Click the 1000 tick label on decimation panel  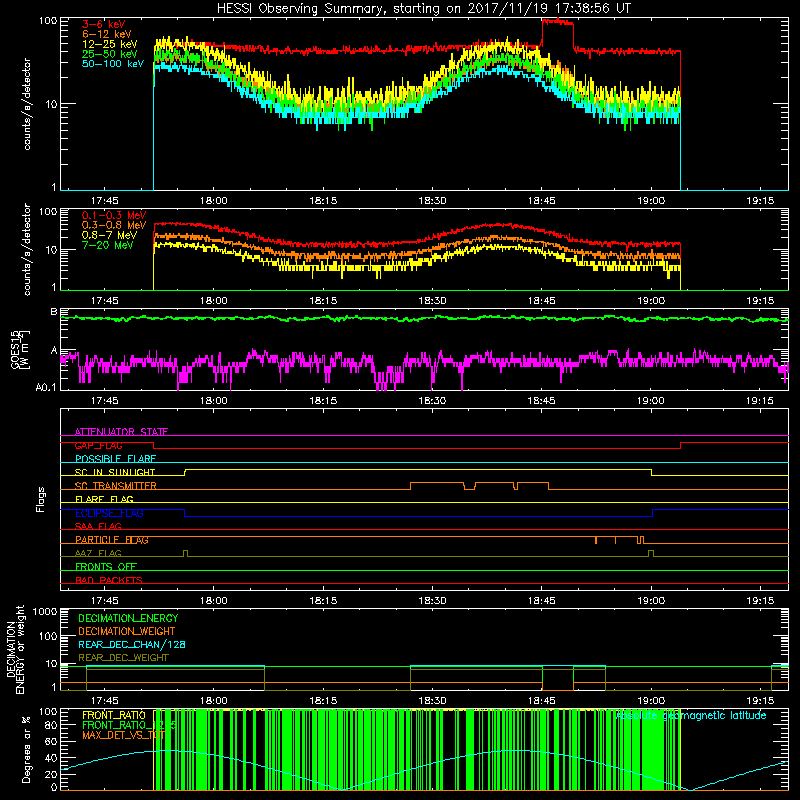coord(45,611)
